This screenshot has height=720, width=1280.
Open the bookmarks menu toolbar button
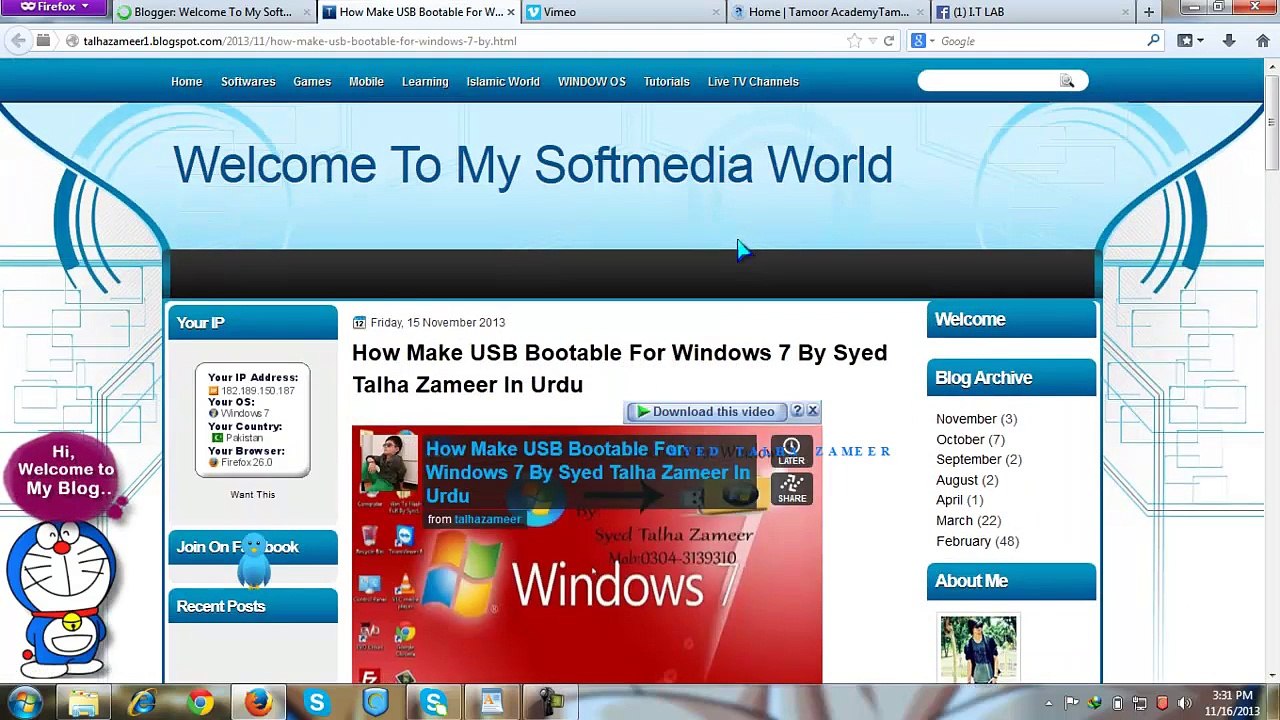(1189, 41)
